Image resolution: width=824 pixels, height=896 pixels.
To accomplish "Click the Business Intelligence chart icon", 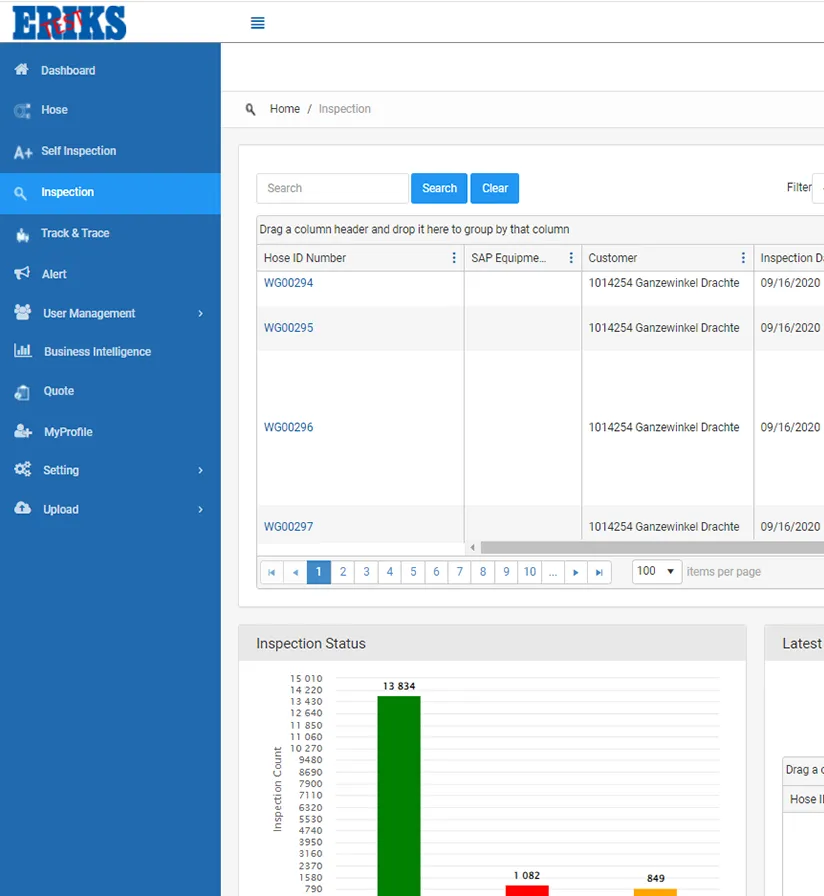I will point(22,351).
